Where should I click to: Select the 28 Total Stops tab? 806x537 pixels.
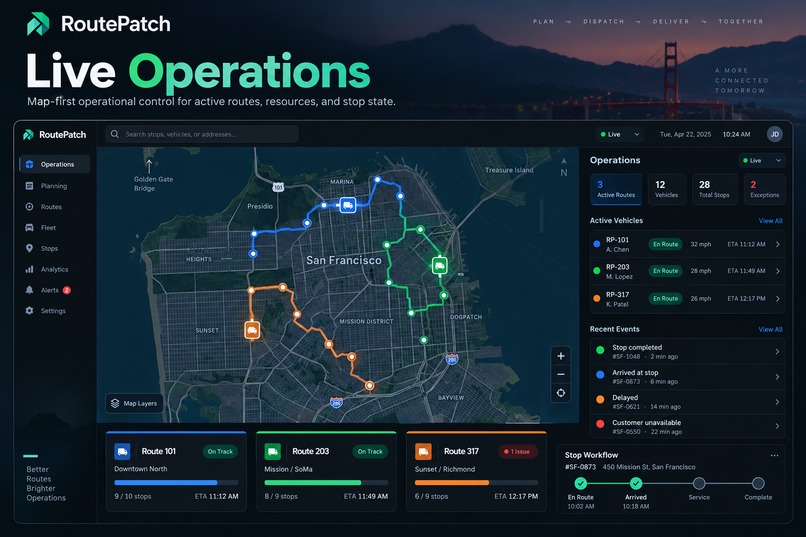point(715,189)
